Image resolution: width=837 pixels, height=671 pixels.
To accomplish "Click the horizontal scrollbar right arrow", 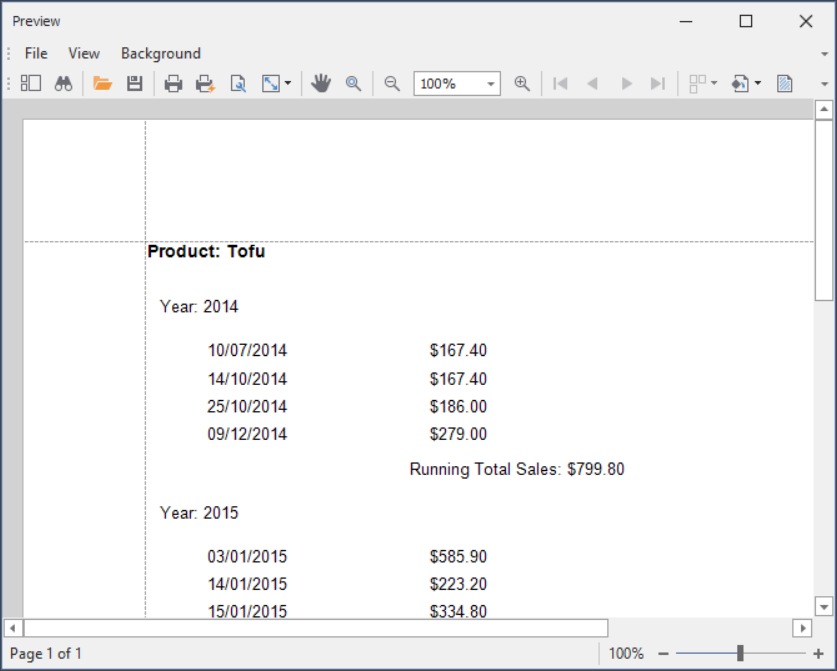I will [802, 628].
